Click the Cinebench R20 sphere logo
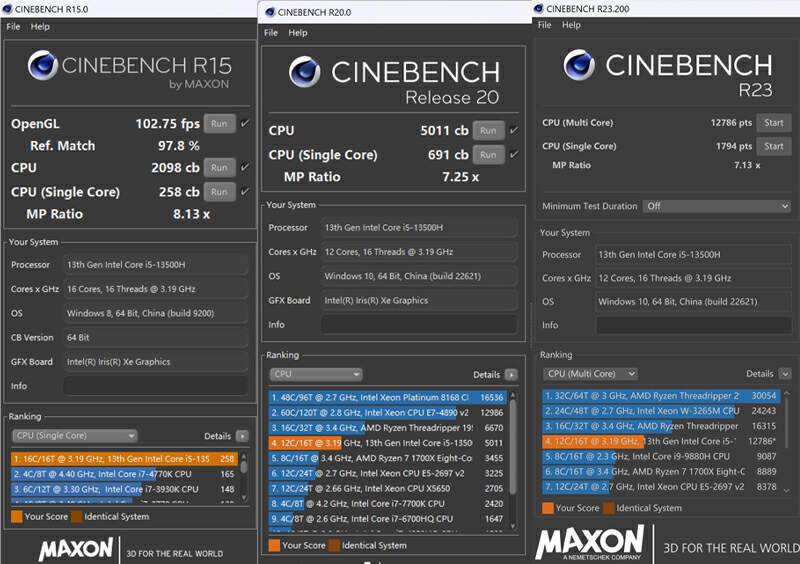Image resolution: width=800 pixels, height=564 pixels. tap(305, 72)
